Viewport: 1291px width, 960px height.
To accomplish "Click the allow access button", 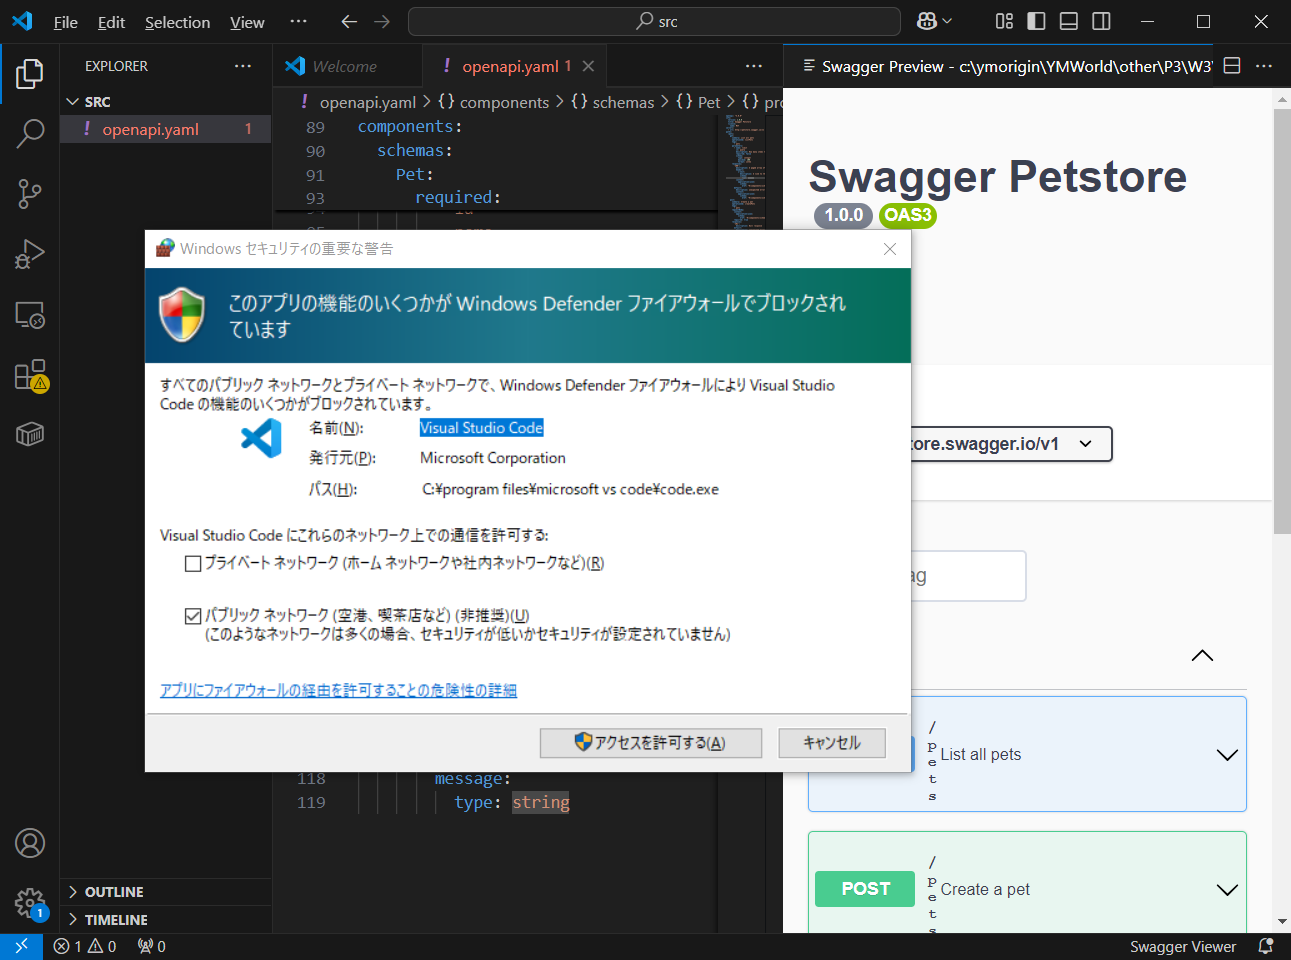I will coord(650,743).
